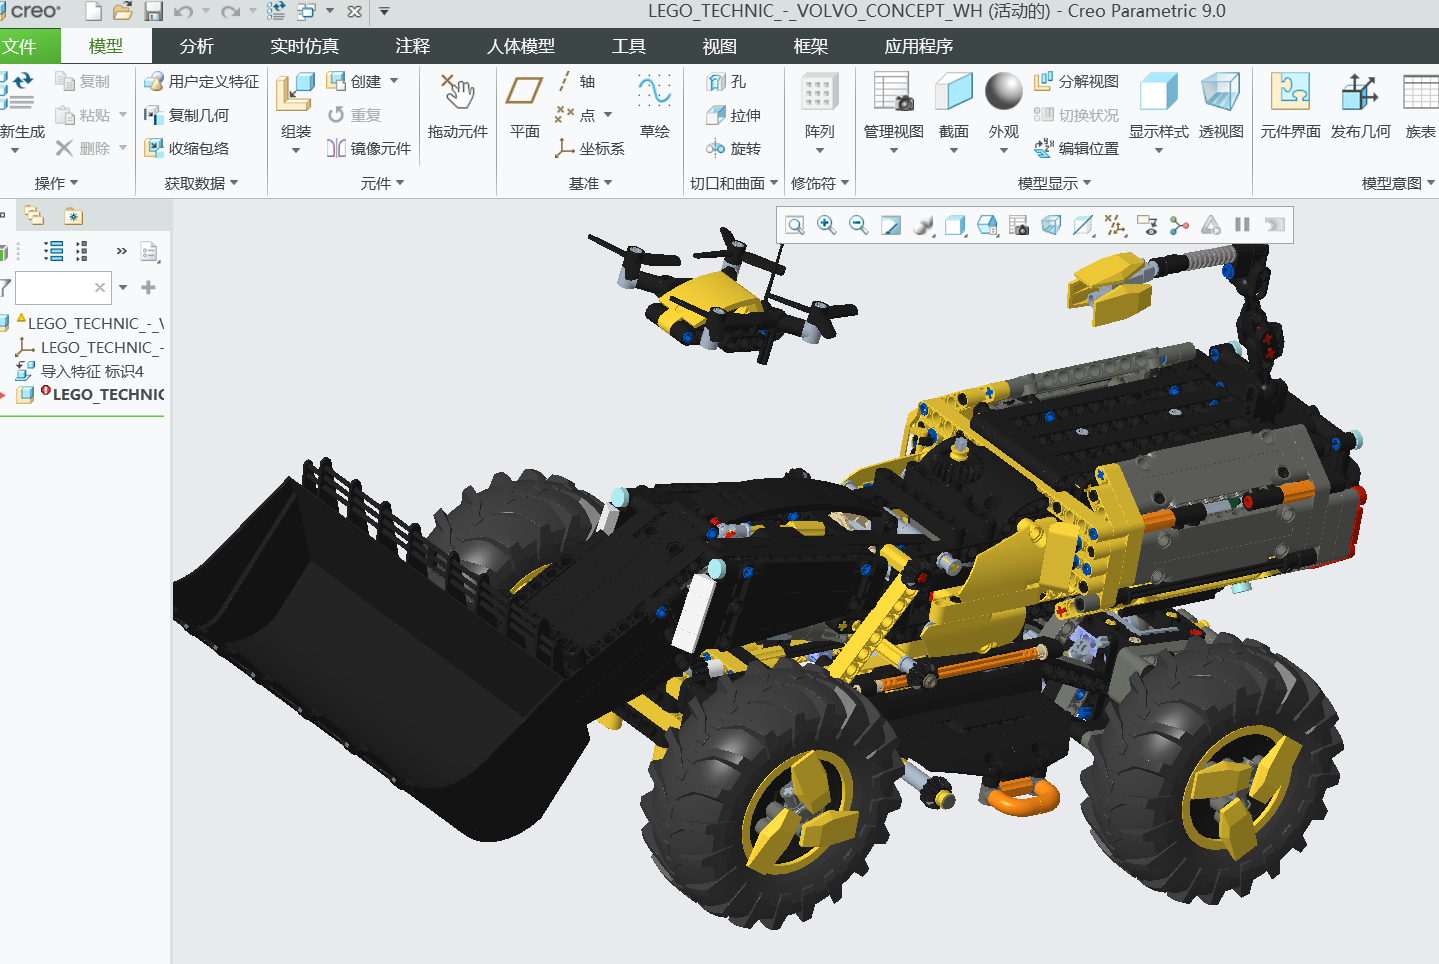Screen dimensions: 1439x964
Task: Click 收缩包络 shrinkwrap
Action: coord(187,148)
